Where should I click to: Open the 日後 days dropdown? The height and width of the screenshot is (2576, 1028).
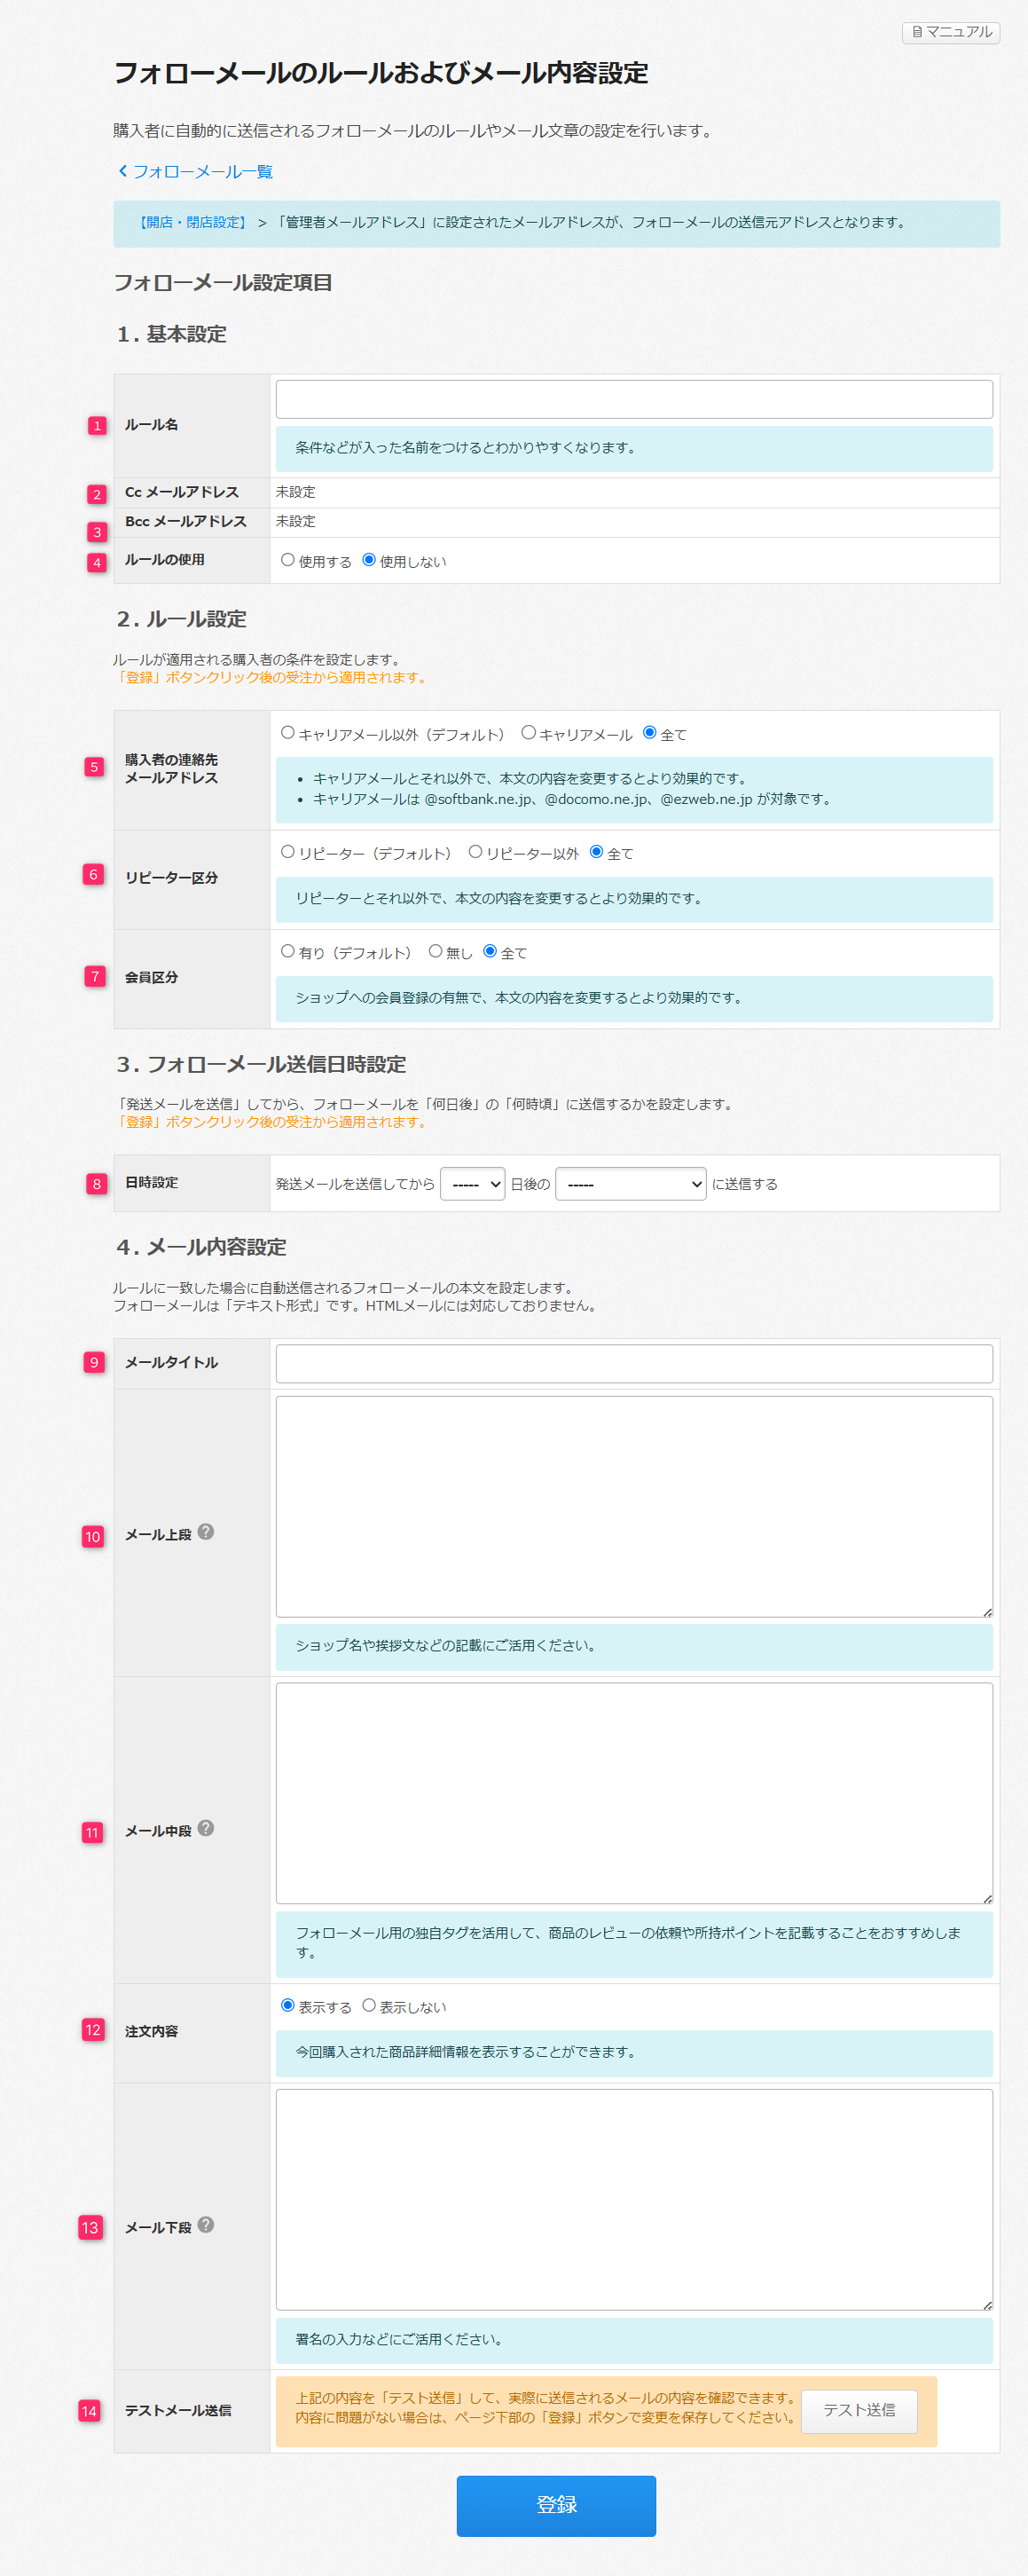point(472,1184)
